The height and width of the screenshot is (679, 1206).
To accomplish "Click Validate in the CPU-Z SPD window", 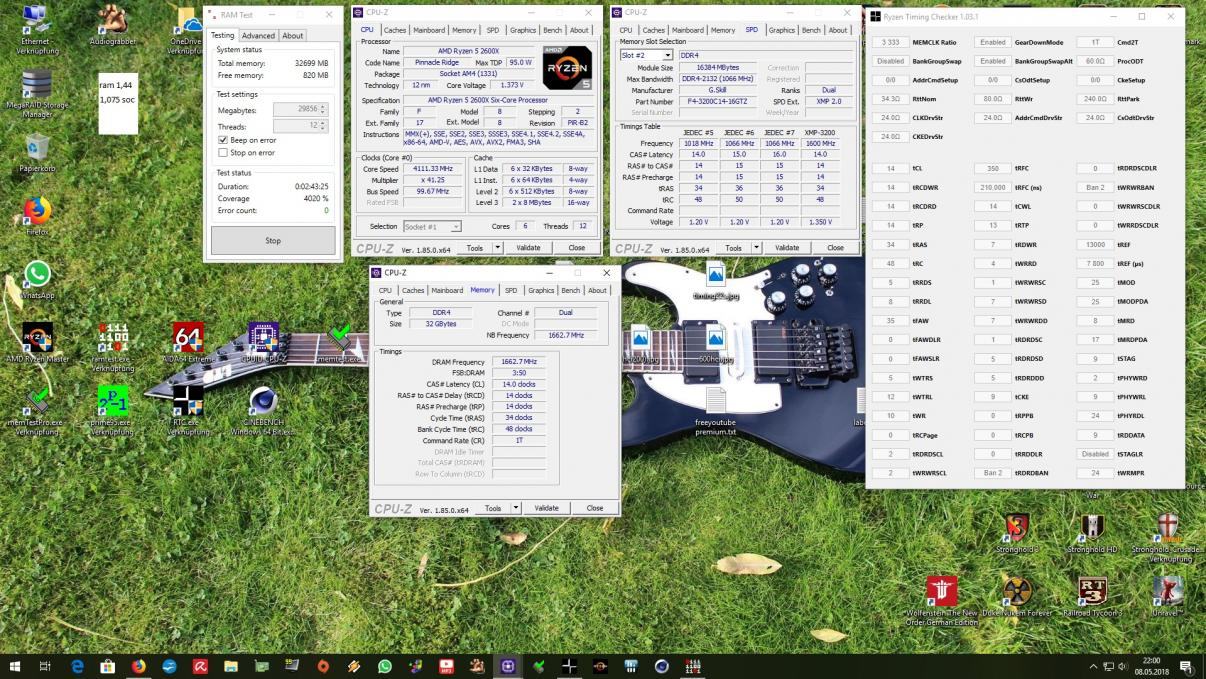I will [x=787, y=248].
